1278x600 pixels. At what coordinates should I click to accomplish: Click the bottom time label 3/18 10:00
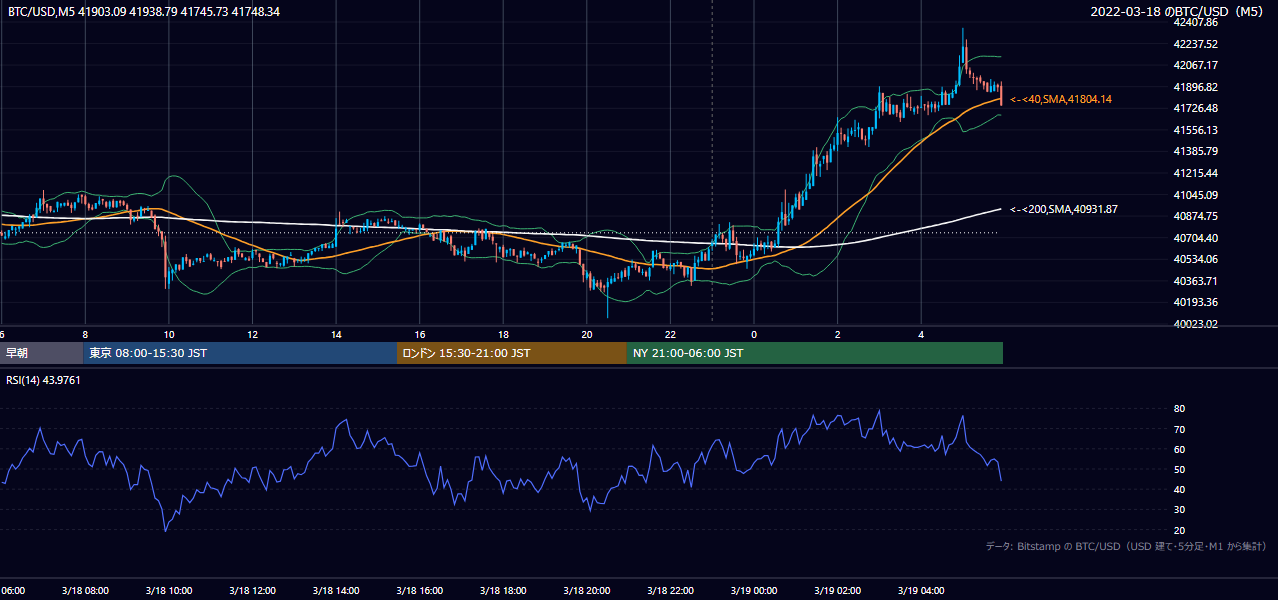169,590
